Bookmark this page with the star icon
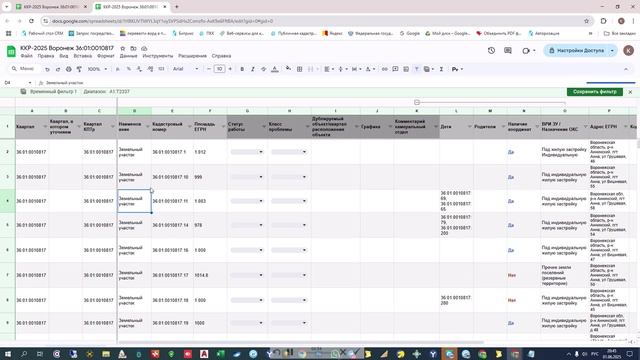Screen dimensions: 640x360 (587, 21)
